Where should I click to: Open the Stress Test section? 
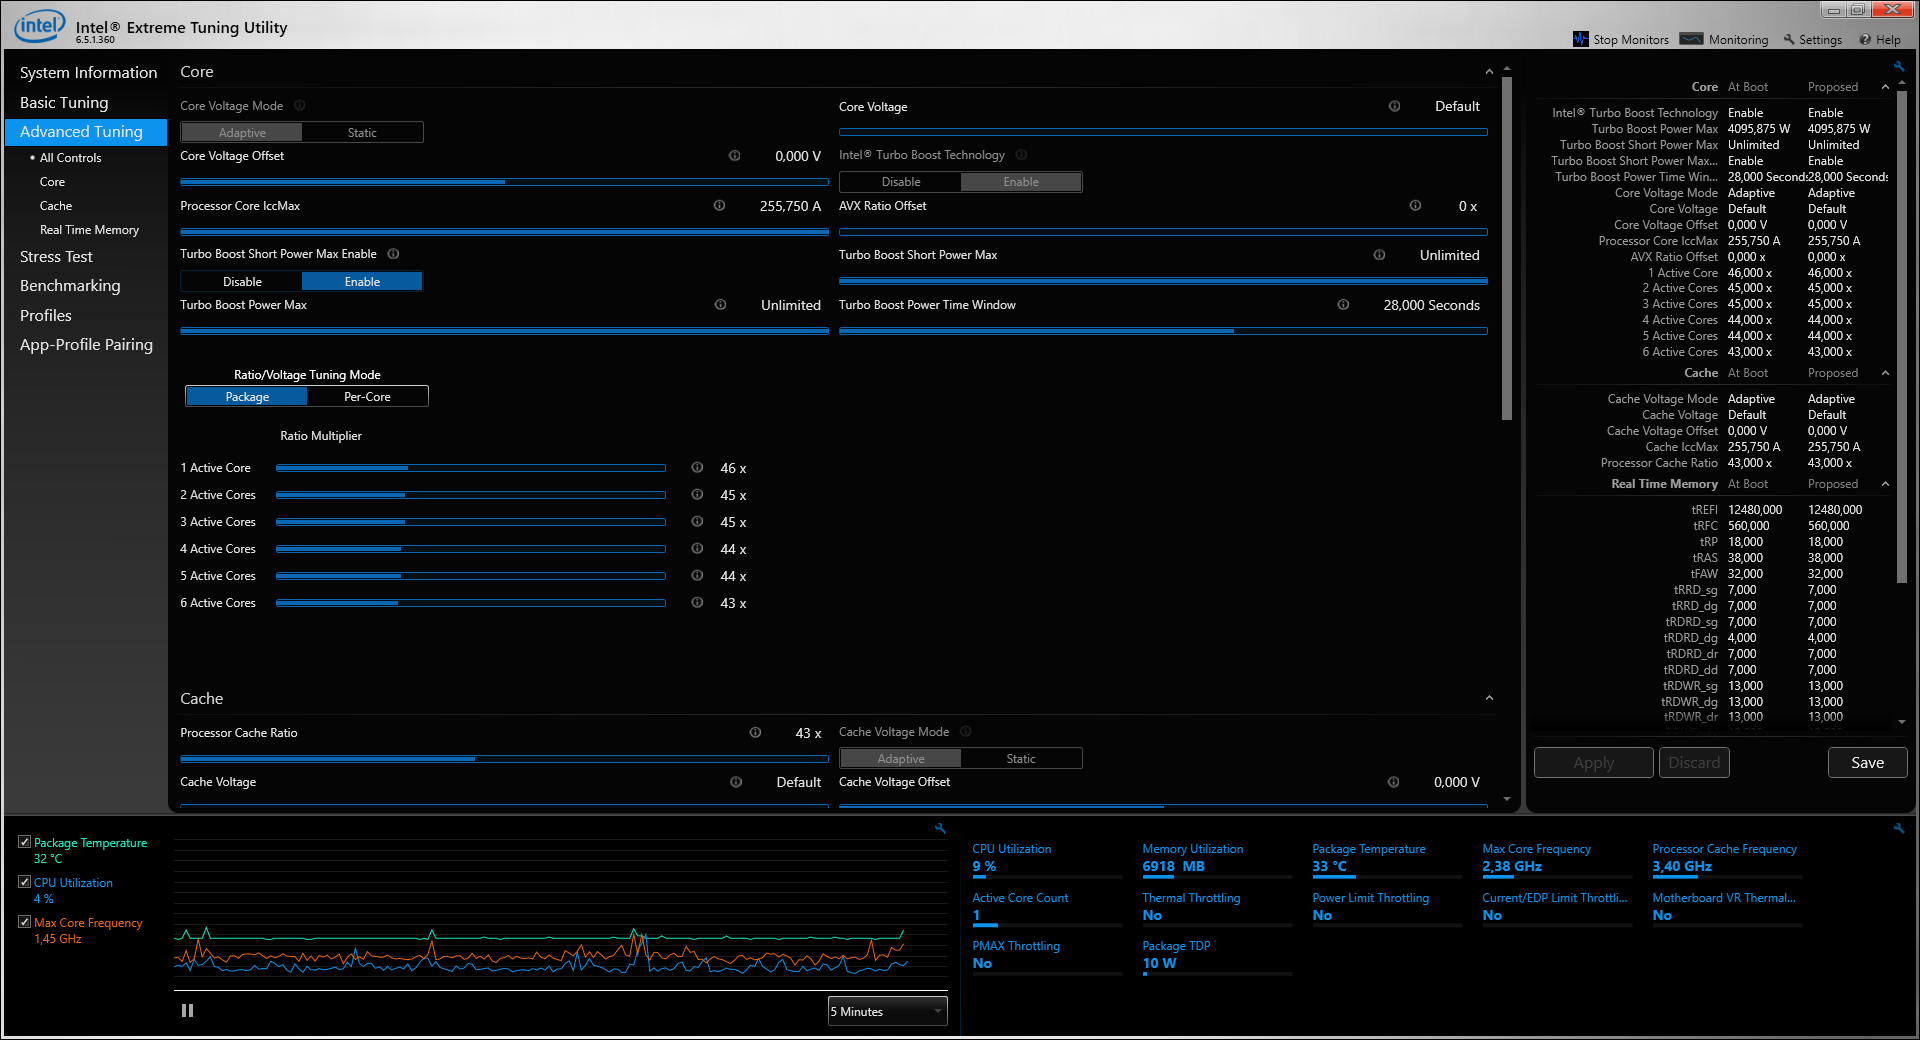coord(56,257)
